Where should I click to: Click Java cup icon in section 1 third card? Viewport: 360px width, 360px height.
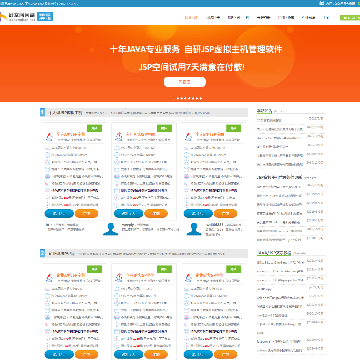(x=188, y=136)
